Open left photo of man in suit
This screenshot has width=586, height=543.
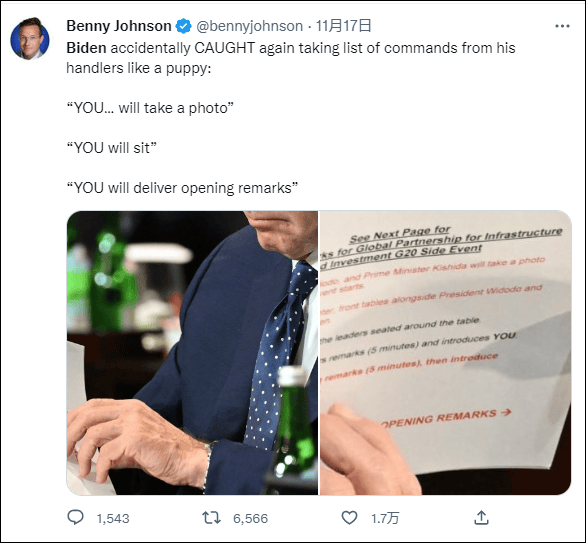192,353
